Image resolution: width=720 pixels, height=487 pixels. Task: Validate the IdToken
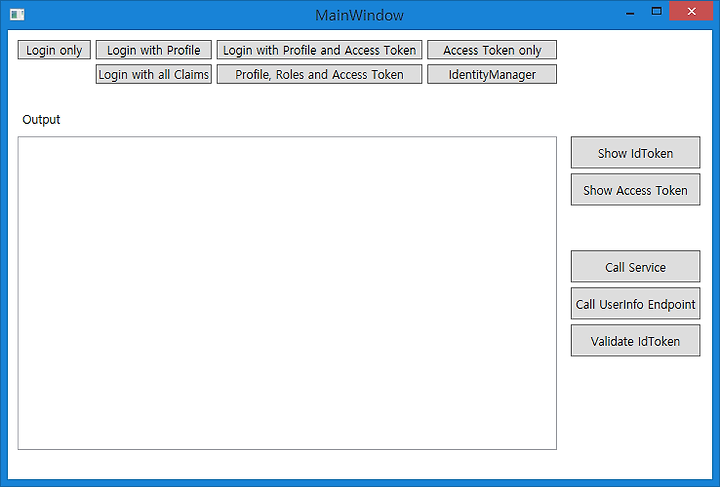[636, 341]
